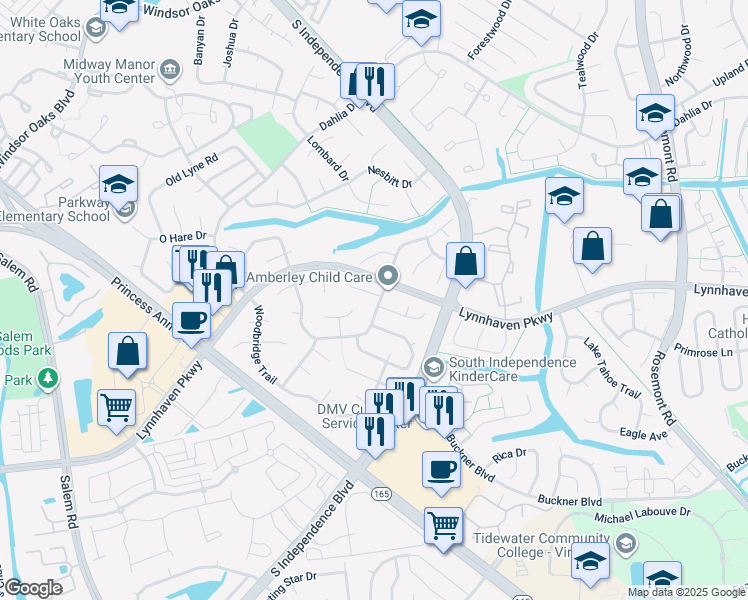The width and height of the screenshot is (748, 600).
Task: Select the Nesbitt Dr street label
Action: (390, 176)
